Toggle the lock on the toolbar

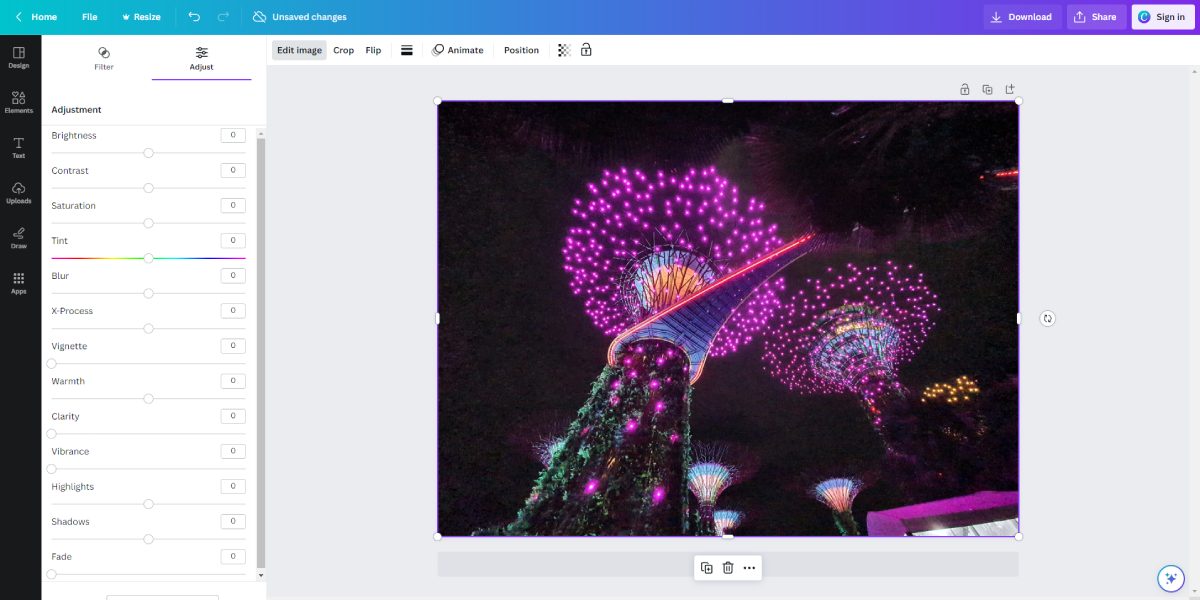[x=587, y=49]
